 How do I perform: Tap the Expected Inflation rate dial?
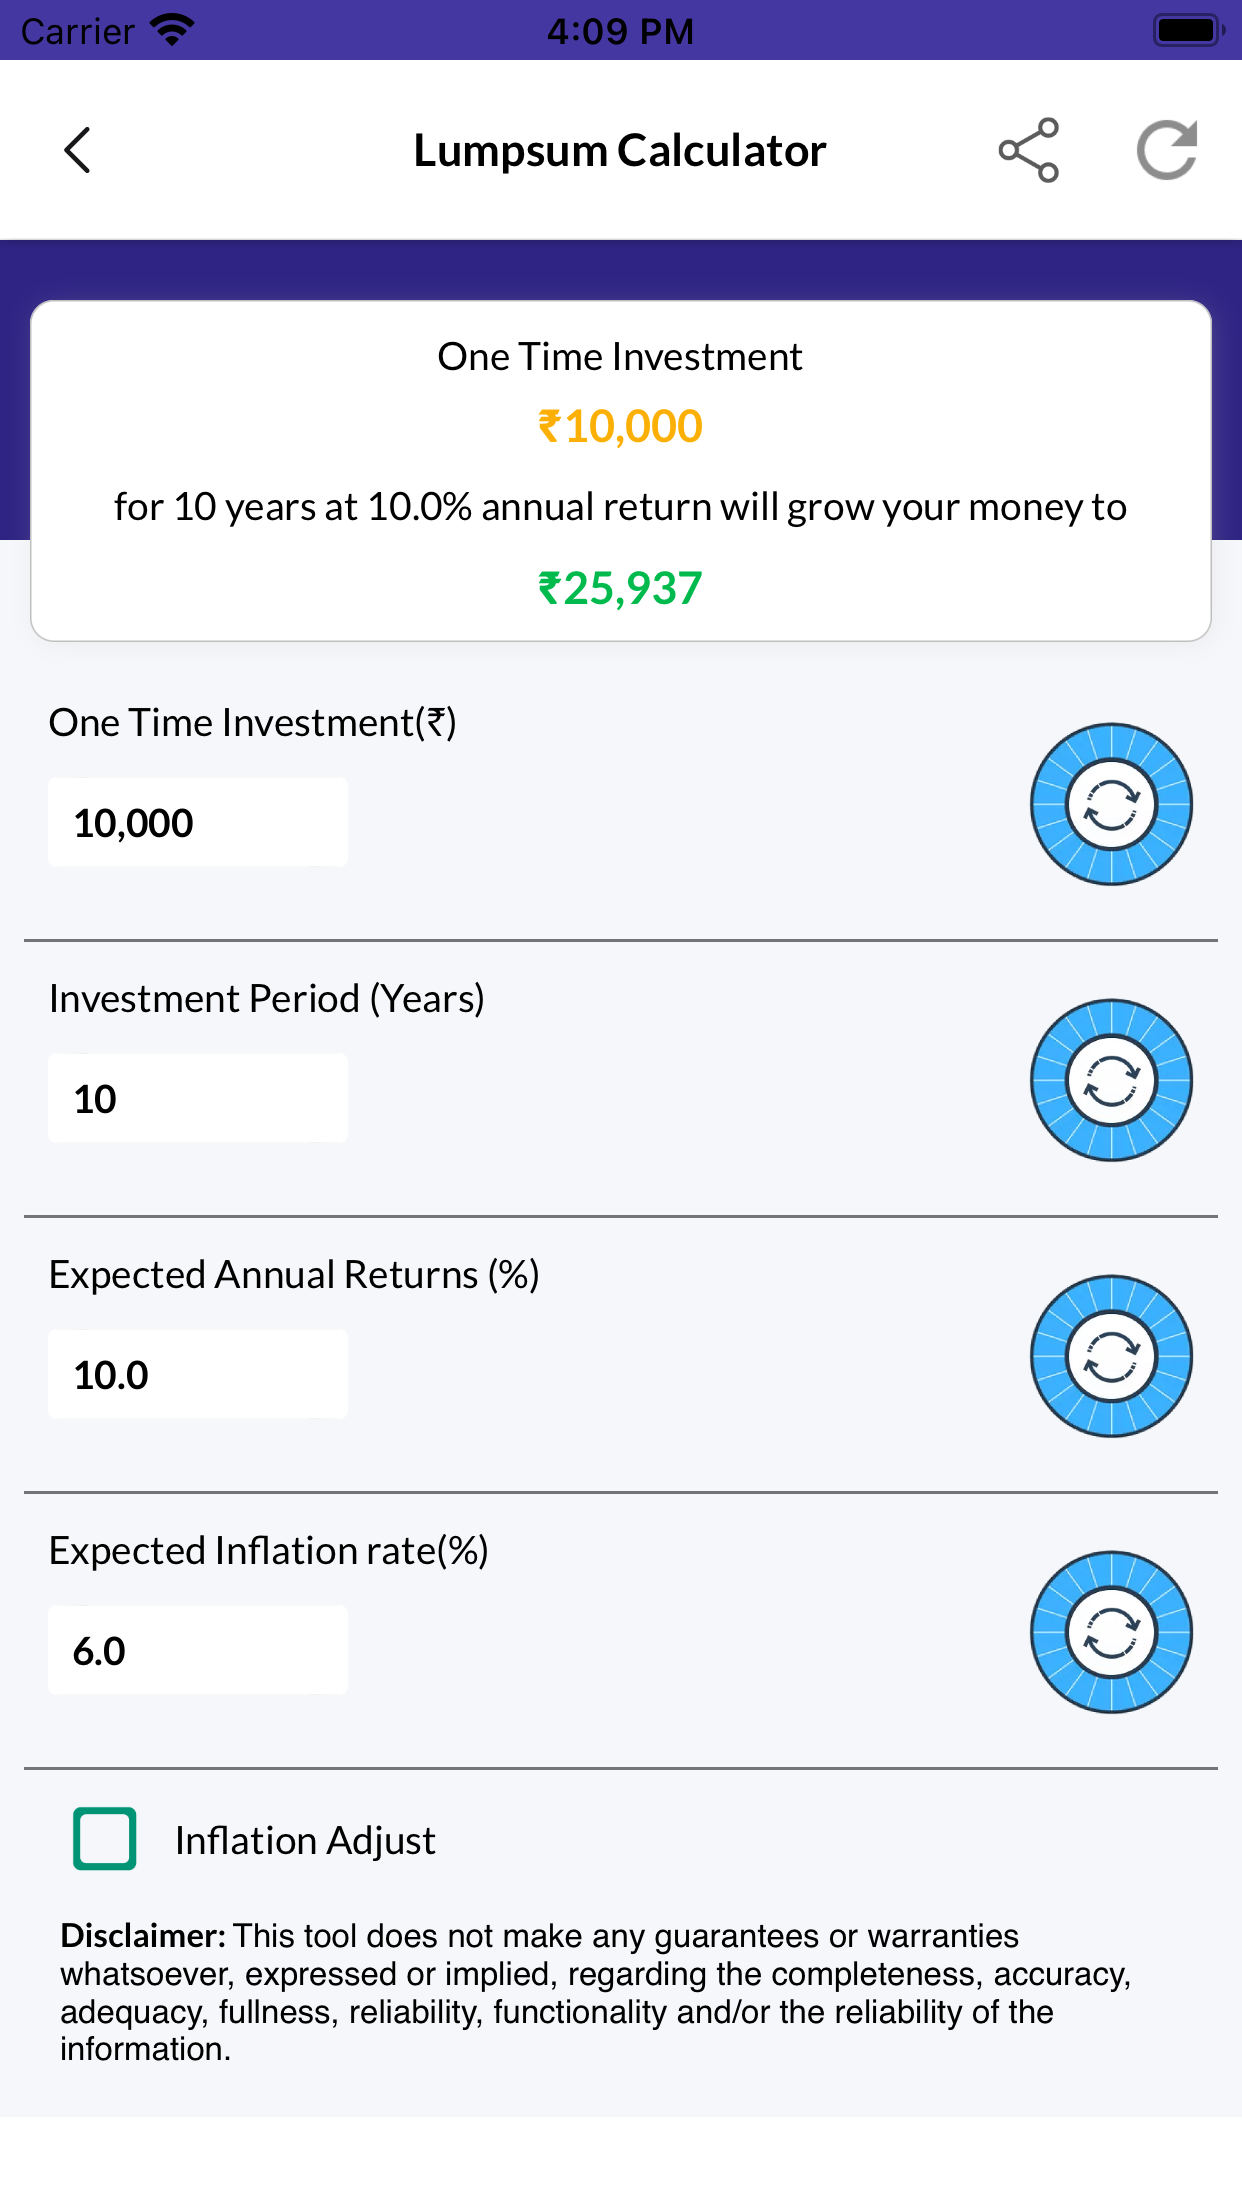(1111, 1632)
